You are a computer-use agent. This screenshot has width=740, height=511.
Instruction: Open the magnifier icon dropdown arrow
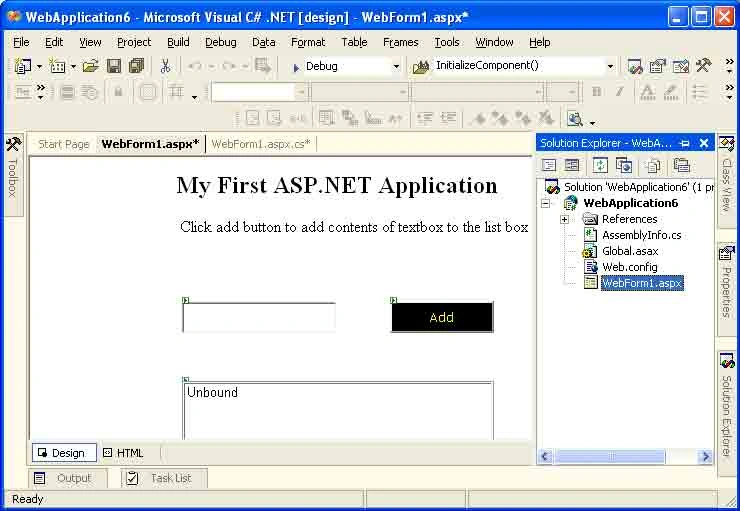coord(592,123)
